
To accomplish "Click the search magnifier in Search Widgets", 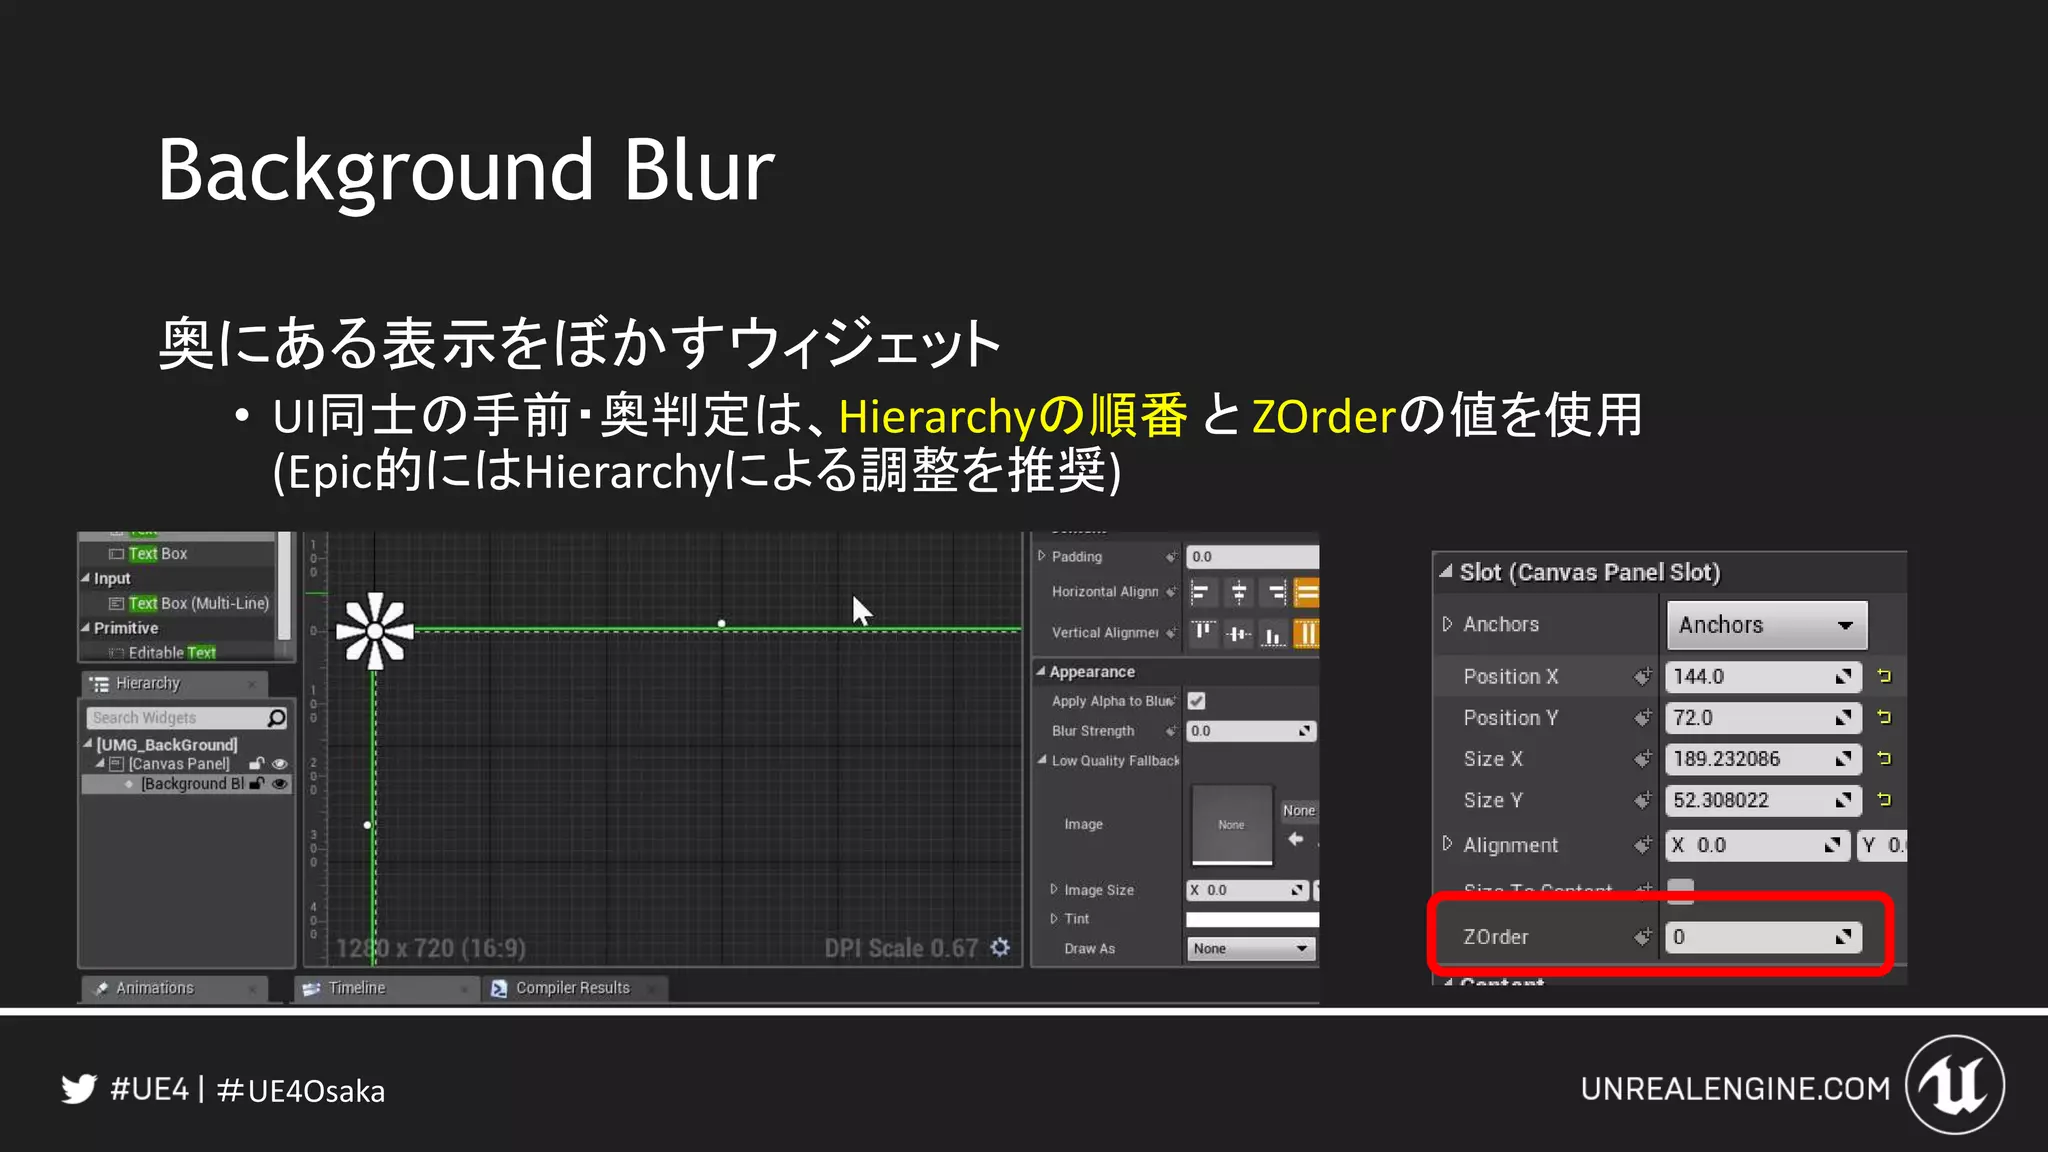I will point(276,717).
